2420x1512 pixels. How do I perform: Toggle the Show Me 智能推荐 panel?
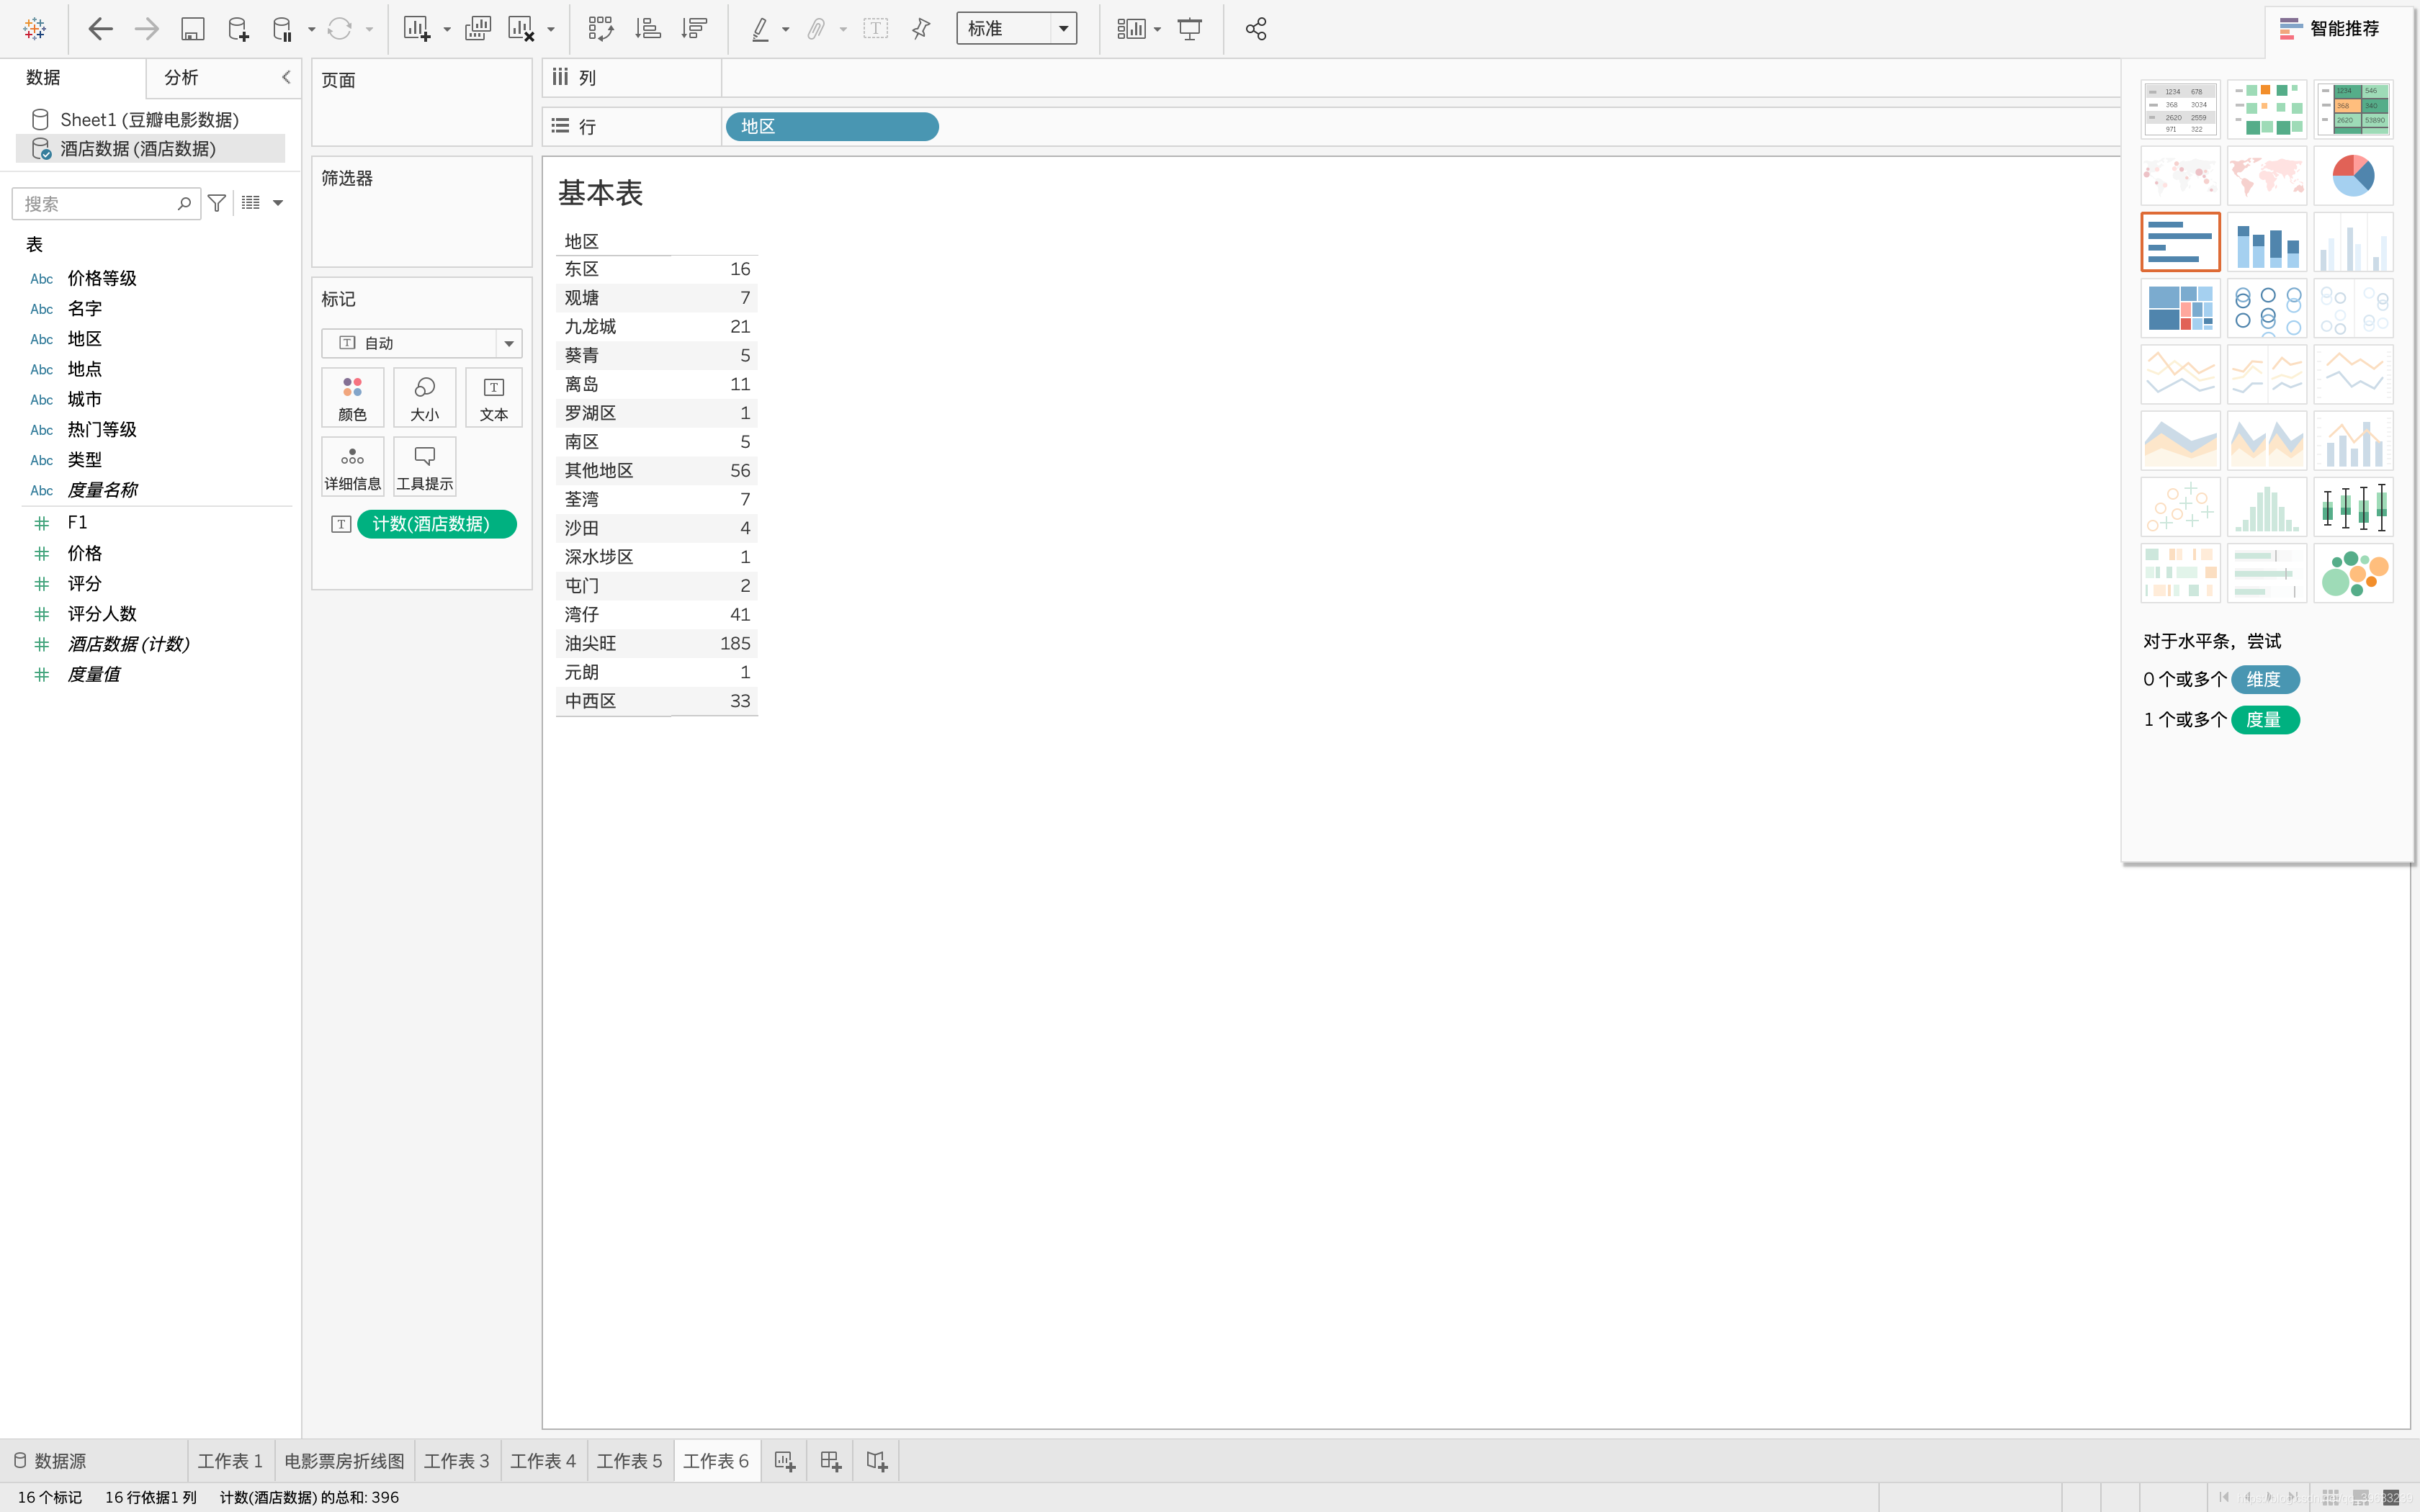coord(2330,29)
